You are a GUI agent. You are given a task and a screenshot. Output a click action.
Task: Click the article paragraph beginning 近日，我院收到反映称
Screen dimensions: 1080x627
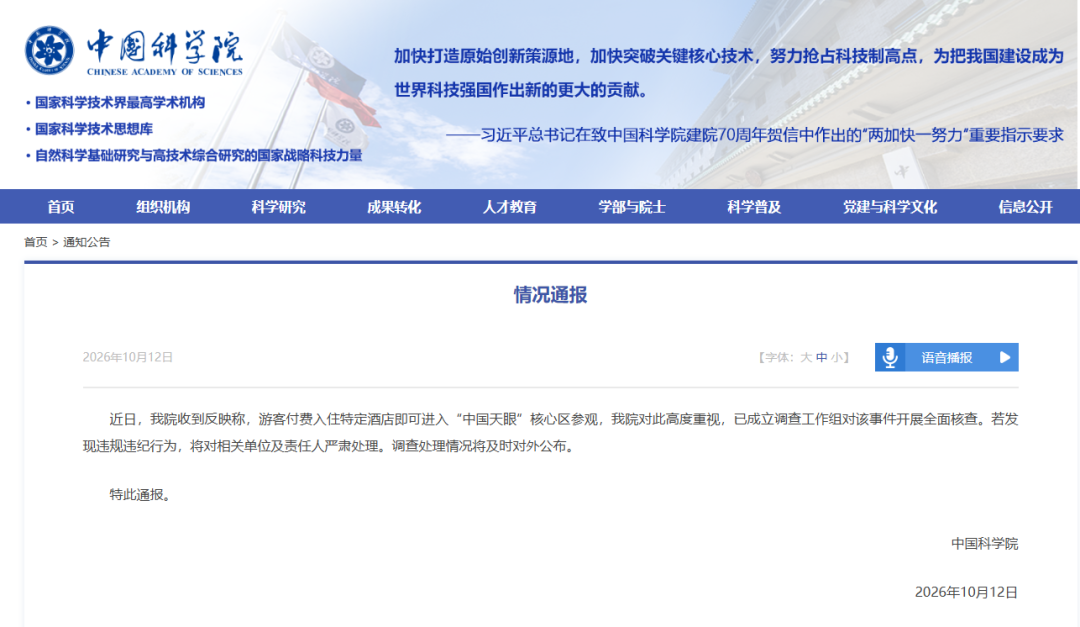(550, 433)
